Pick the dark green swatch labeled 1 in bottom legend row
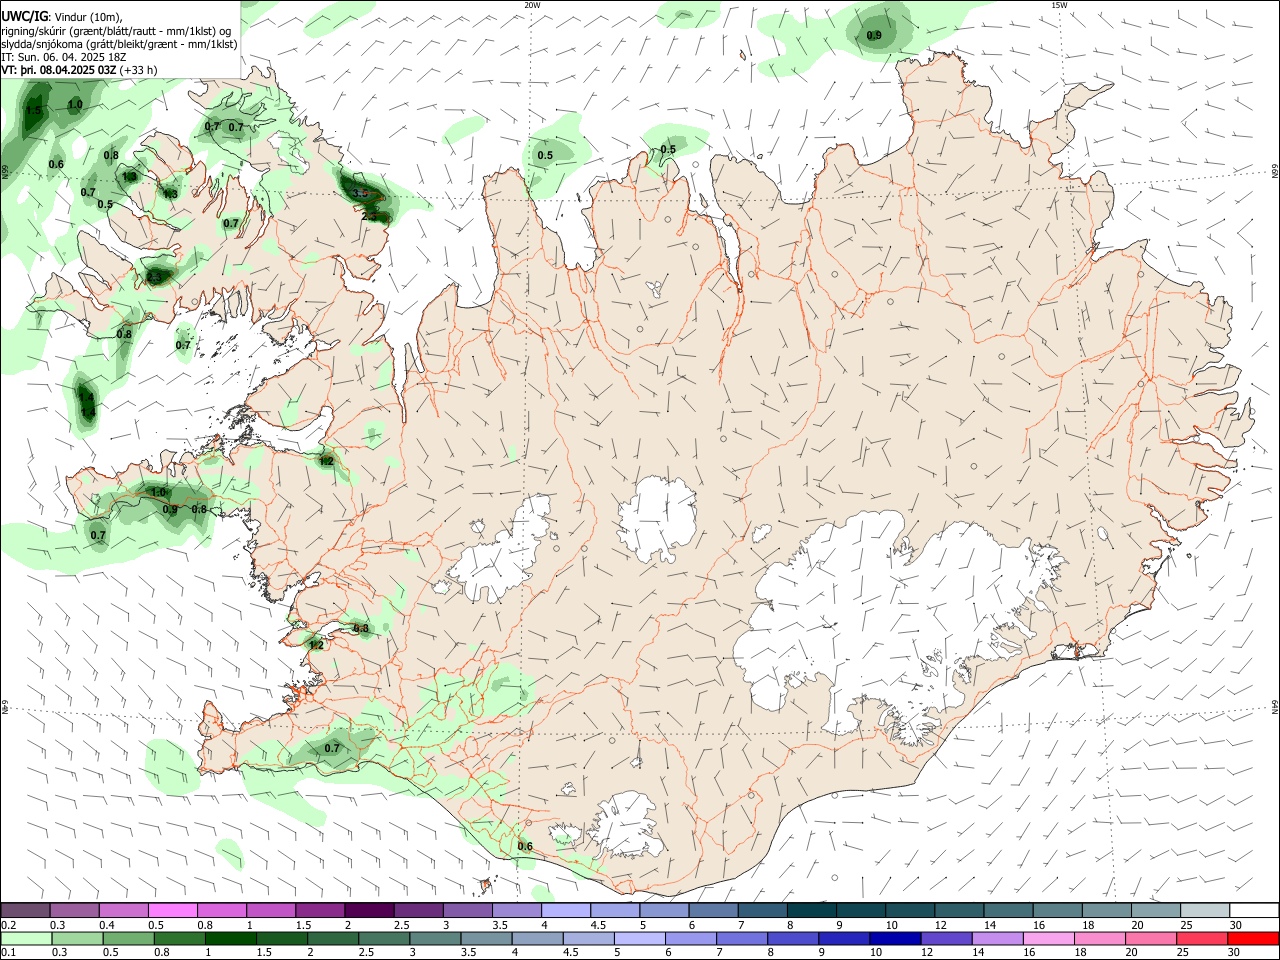1280x960 pixels. pos(230,938)
